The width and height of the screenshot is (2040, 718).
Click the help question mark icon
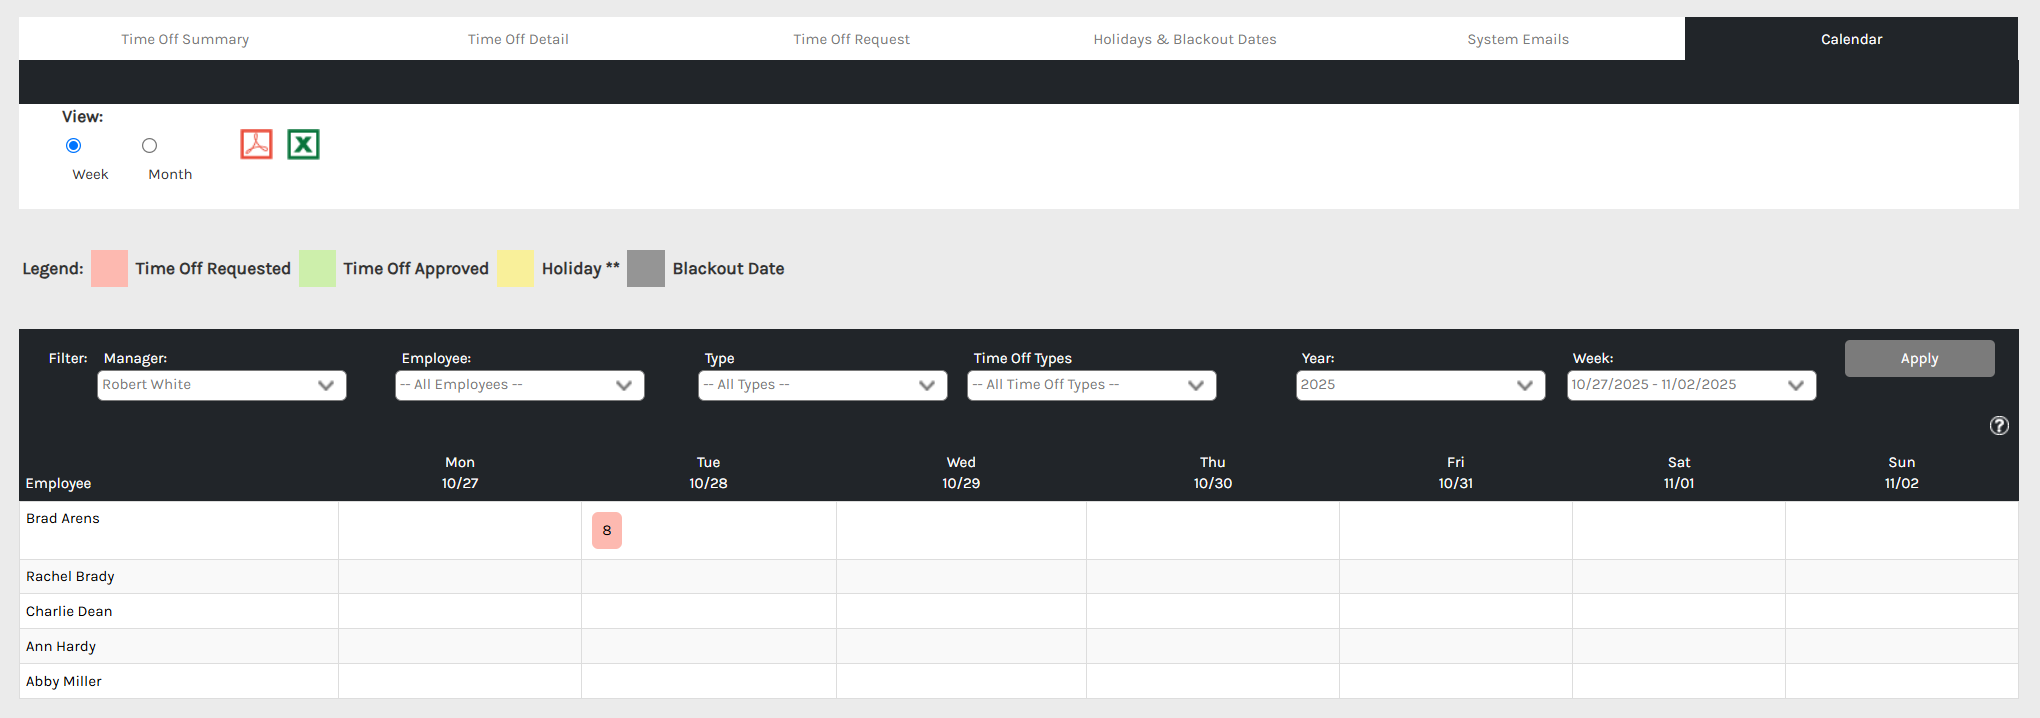point(1999,426)
